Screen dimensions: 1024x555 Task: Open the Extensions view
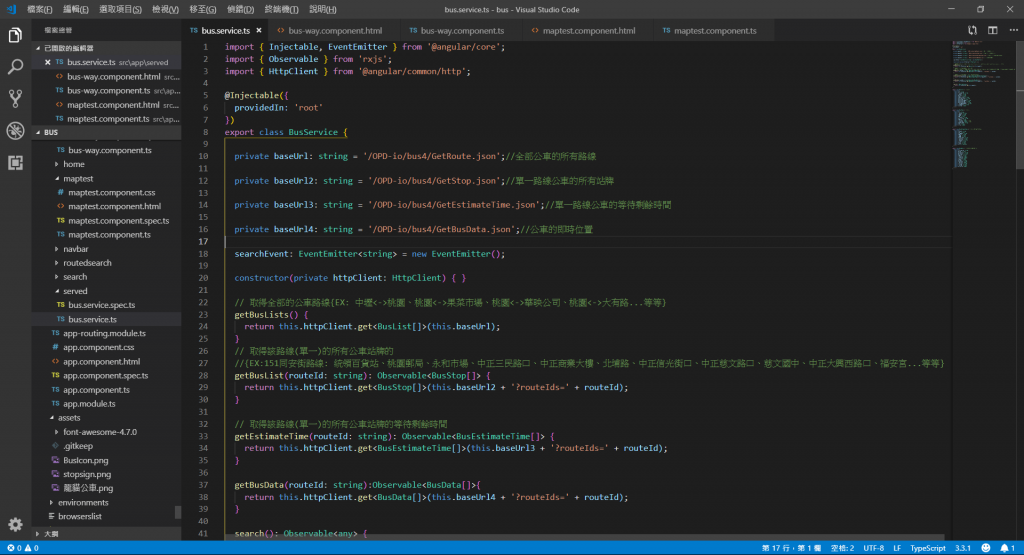point(15,163)
